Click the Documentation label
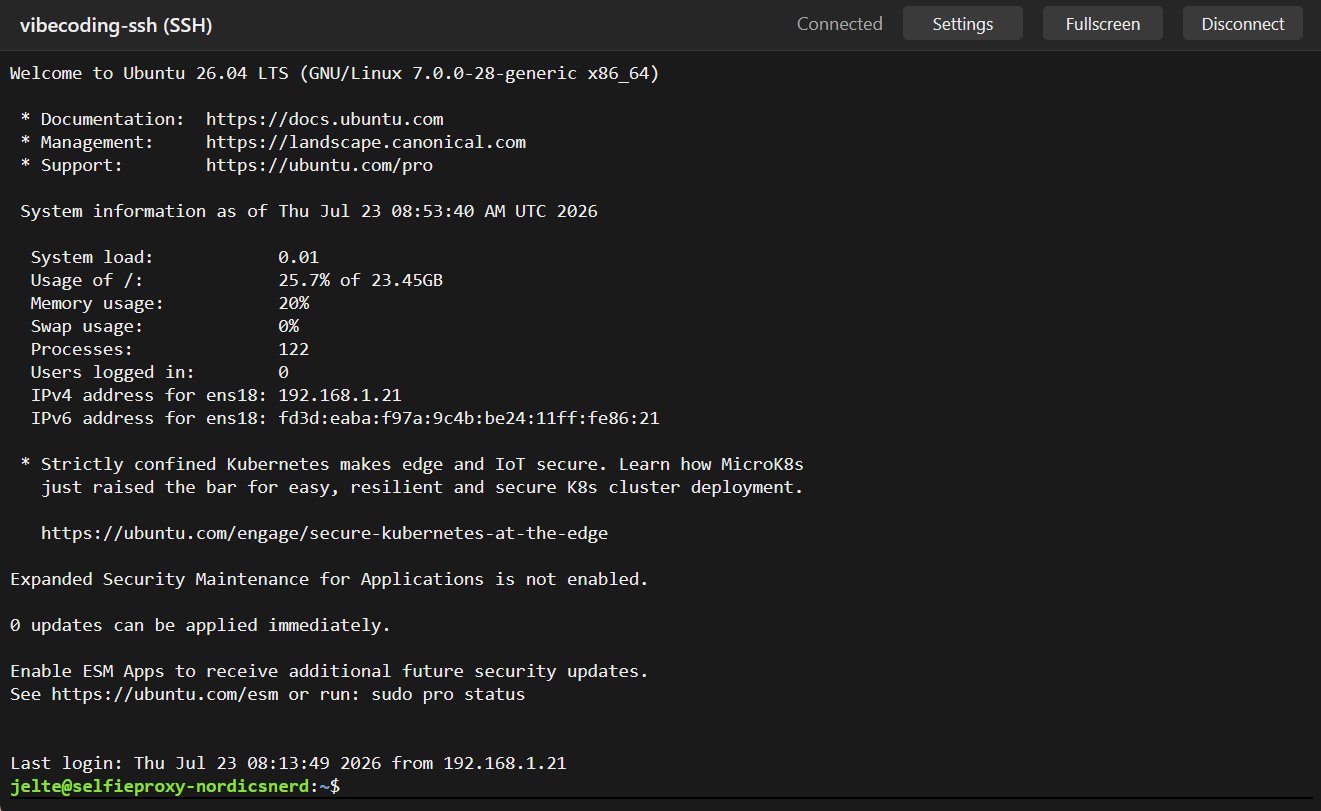 [112, 119]
